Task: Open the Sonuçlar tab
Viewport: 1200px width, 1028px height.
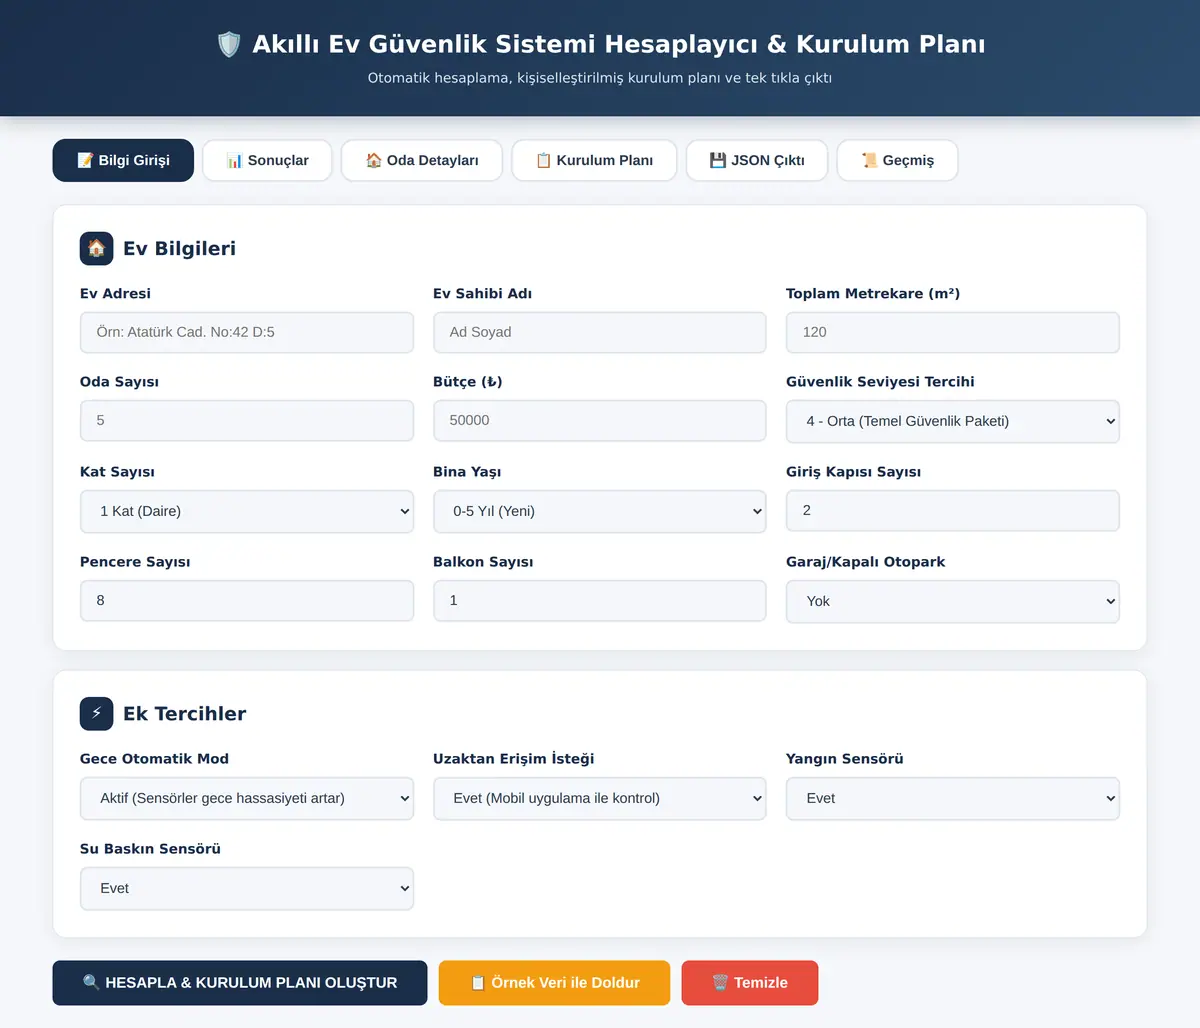Action: coord(267,160)
